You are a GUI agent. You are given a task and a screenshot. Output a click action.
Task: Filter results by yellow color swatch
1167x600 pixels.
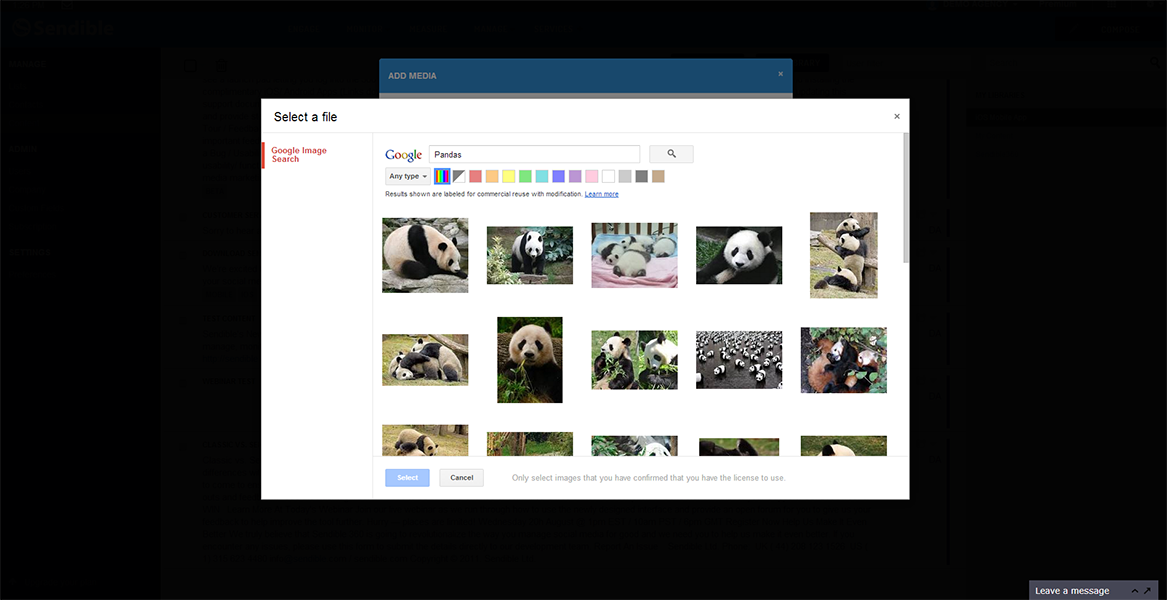[x=509, y=176]
